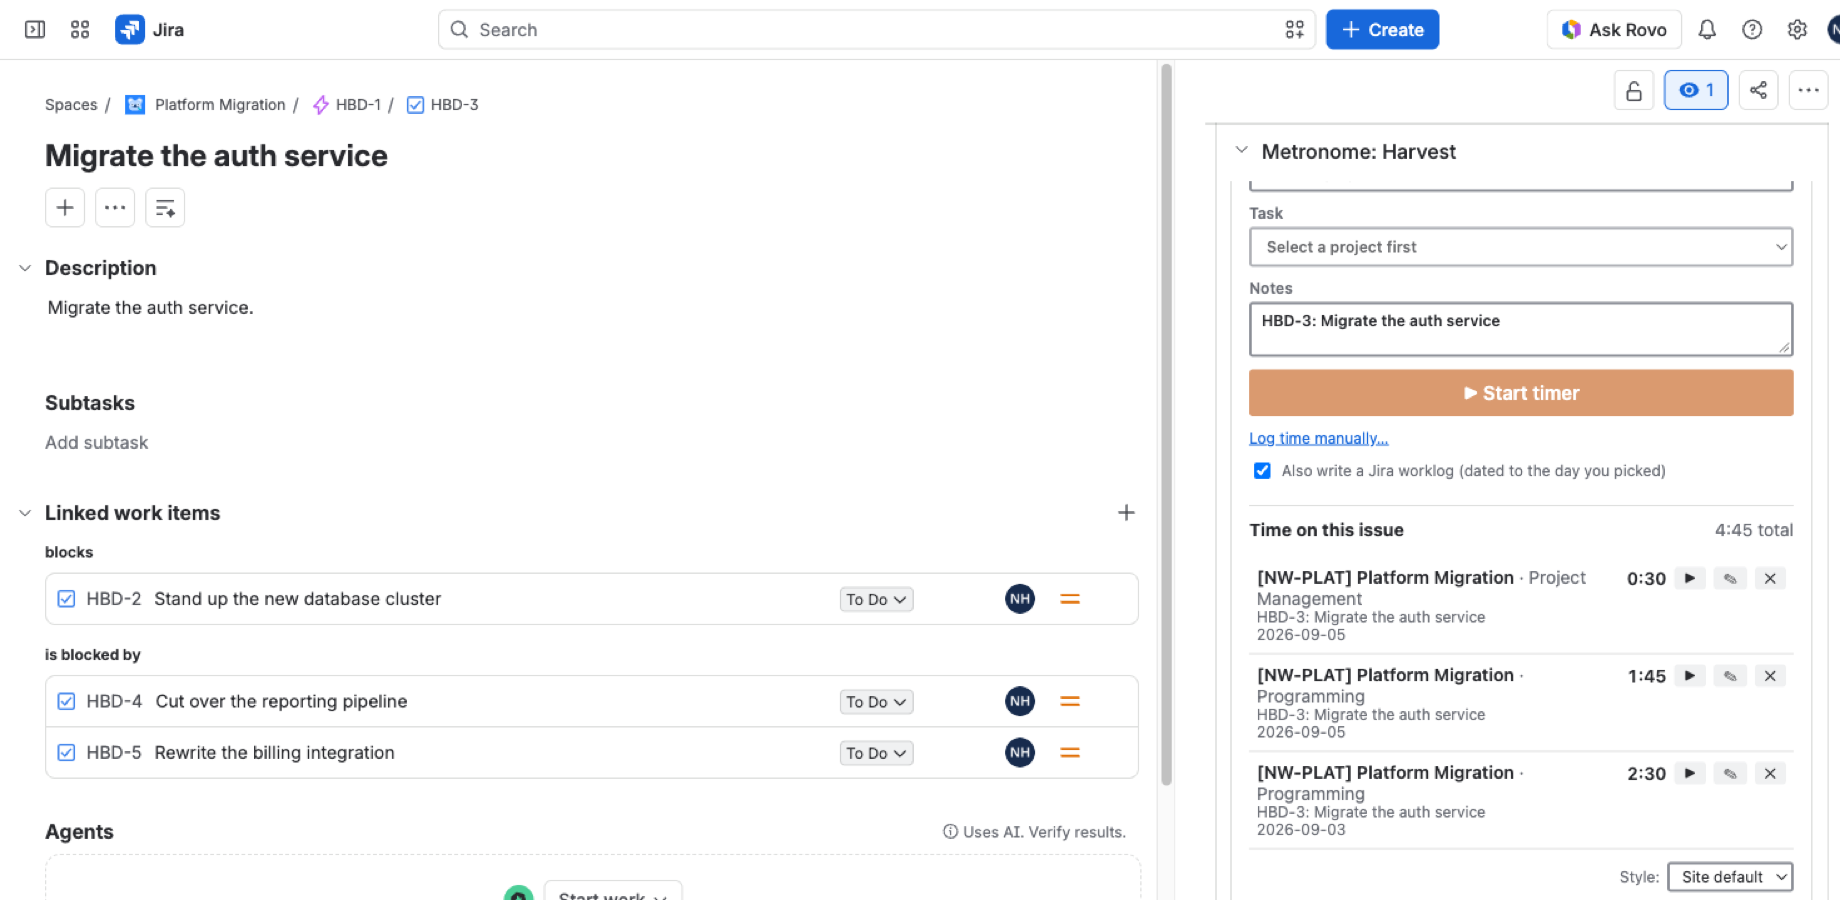Screen dimensions: 1840x900
Task: Open Platform Migration breadcrumb
Action: coord(220,105)
